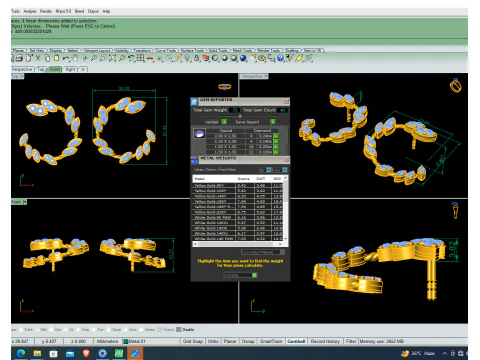The height and width of the screenshot is (360, 480).
Task: Click the ring thumbnail in the Top viewport corner
Action: pos(225,87)
